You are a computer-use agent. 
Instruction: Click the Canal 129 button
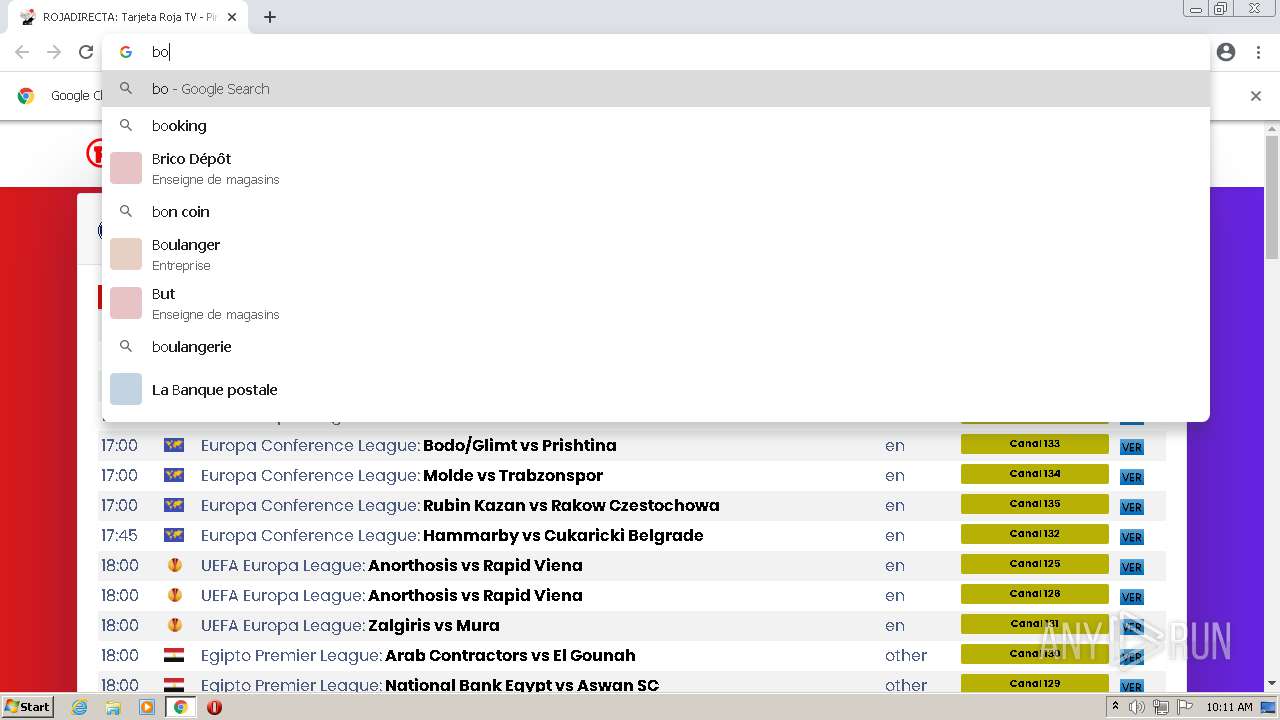pos(1034,683)
